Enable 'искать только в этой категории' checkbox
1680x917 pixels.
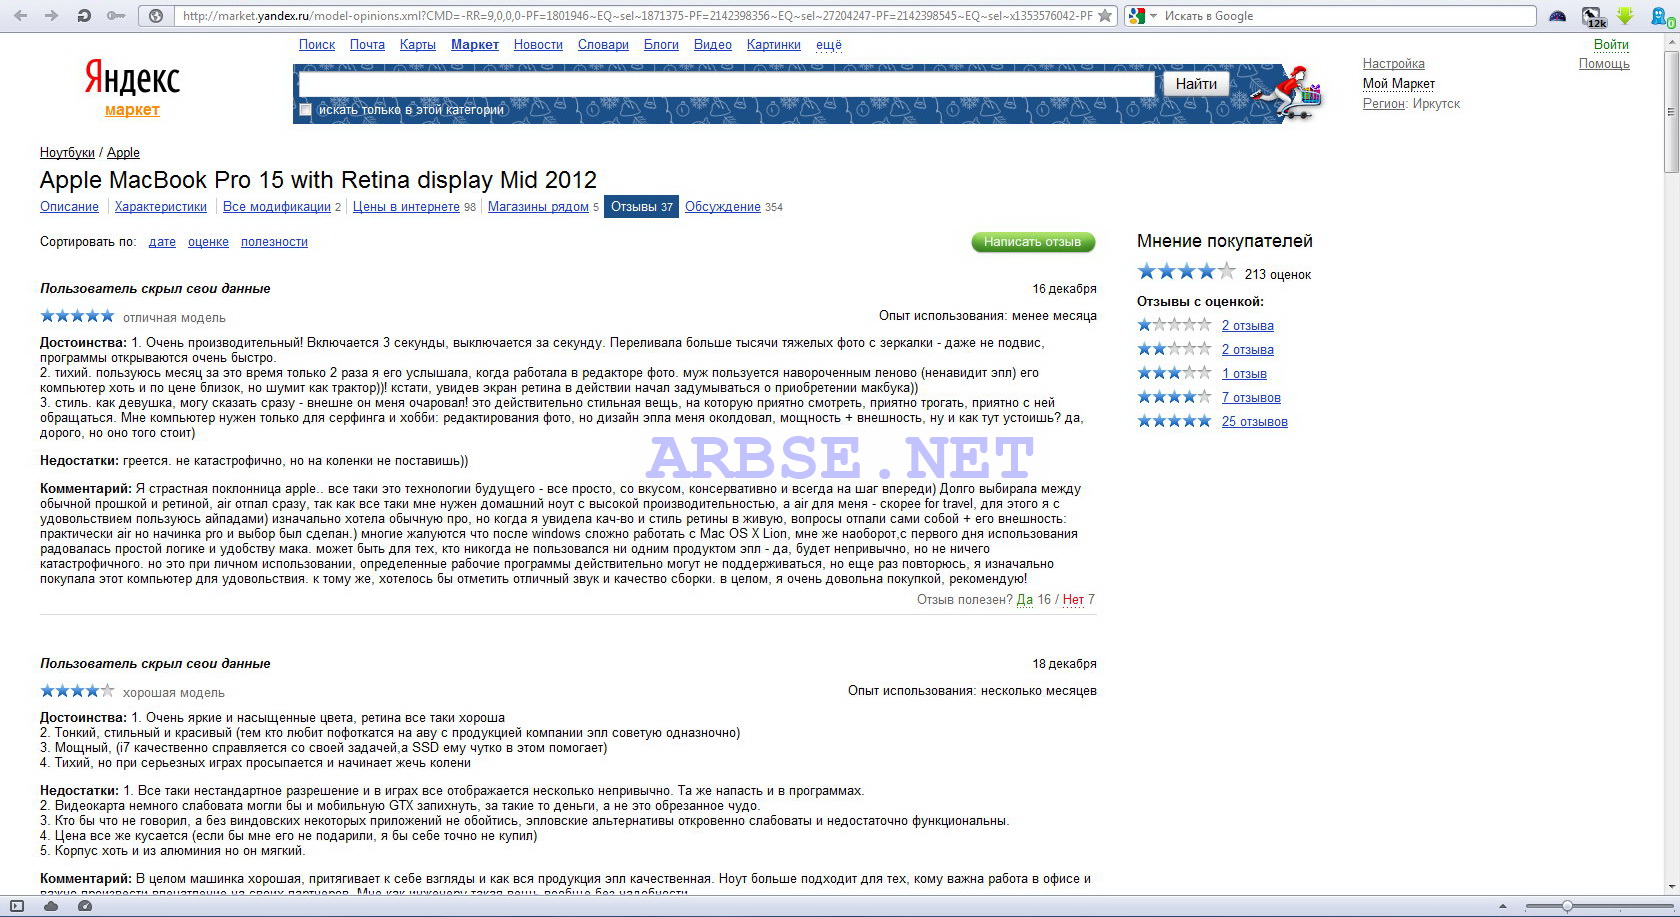coord(306,110)
